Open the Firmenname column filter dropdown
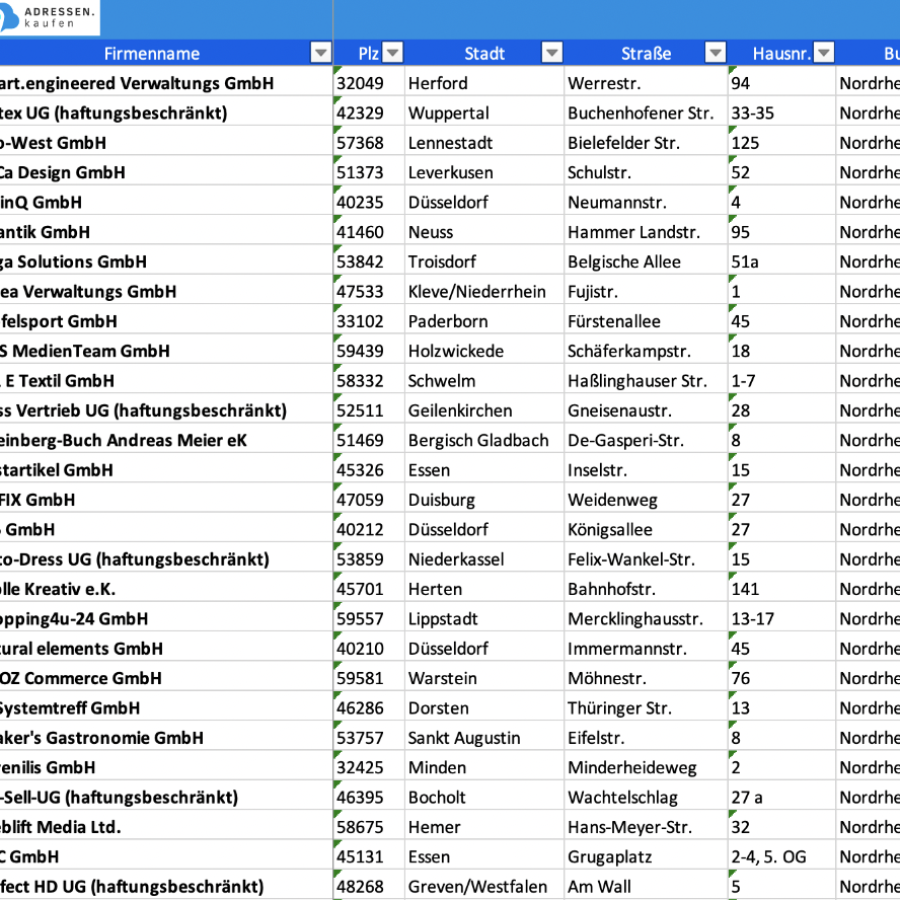The image size is (900, 900). (x=321, y=53)
